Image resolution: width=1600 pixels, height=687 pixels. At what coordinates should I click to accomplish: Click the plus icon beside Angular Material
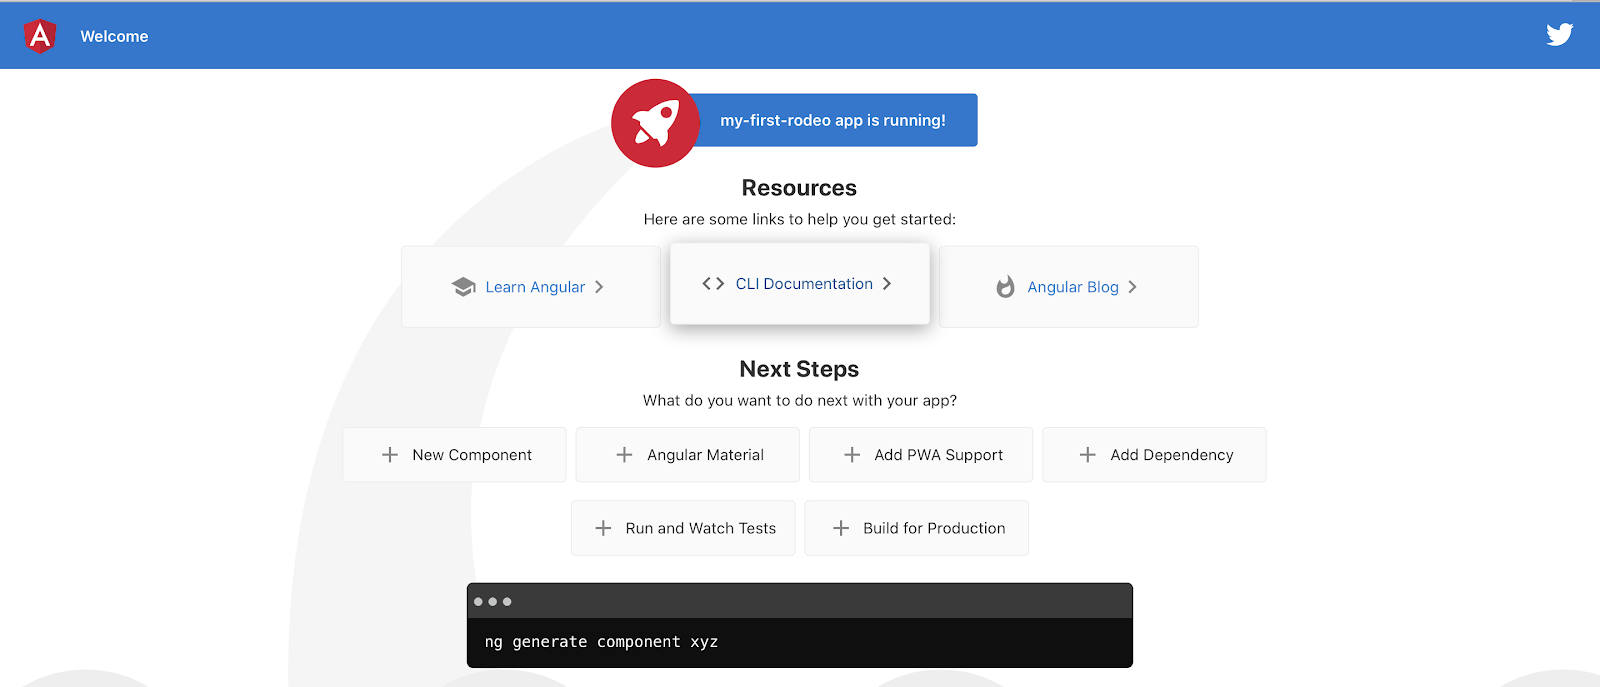point(624,455)
